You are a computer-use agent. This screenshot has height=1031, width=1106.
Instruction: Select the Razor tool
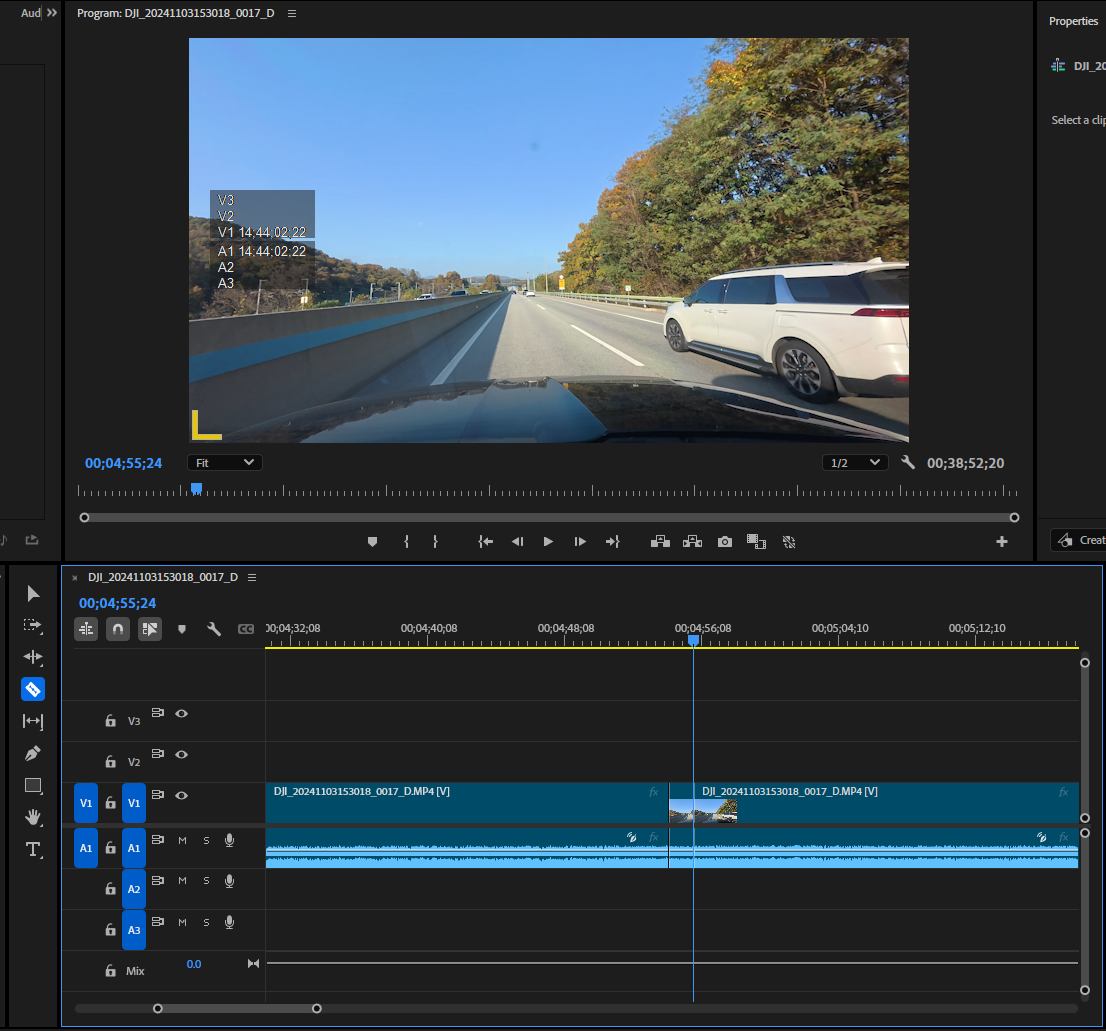pos(33,689)
